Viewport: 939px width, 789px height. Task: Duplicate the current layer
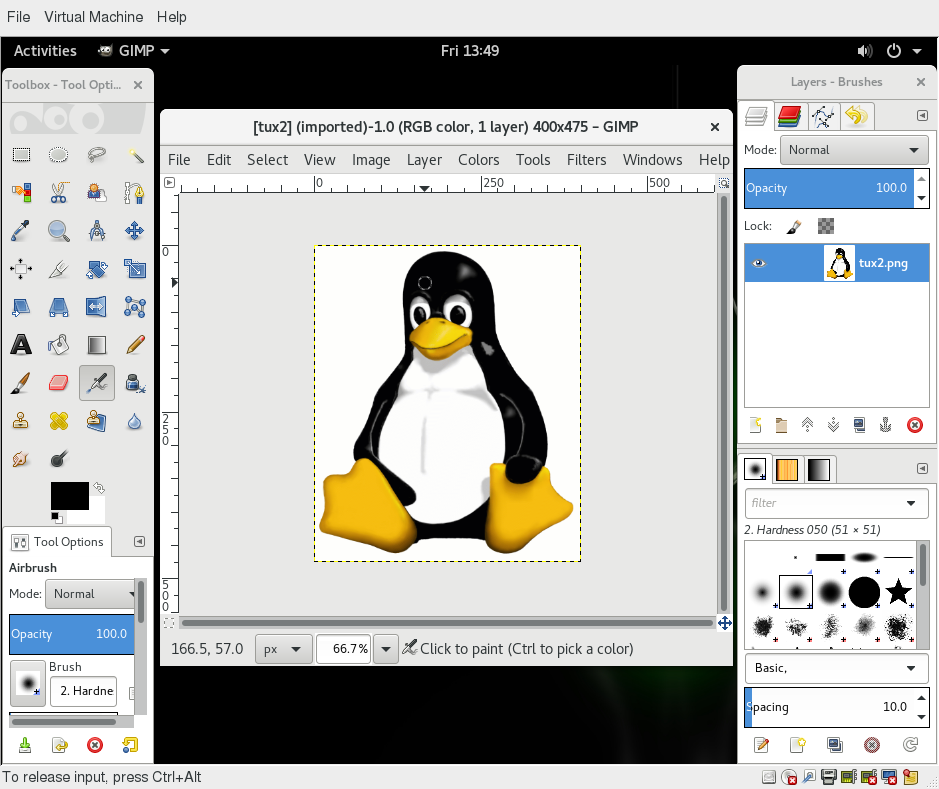[859, 425]
